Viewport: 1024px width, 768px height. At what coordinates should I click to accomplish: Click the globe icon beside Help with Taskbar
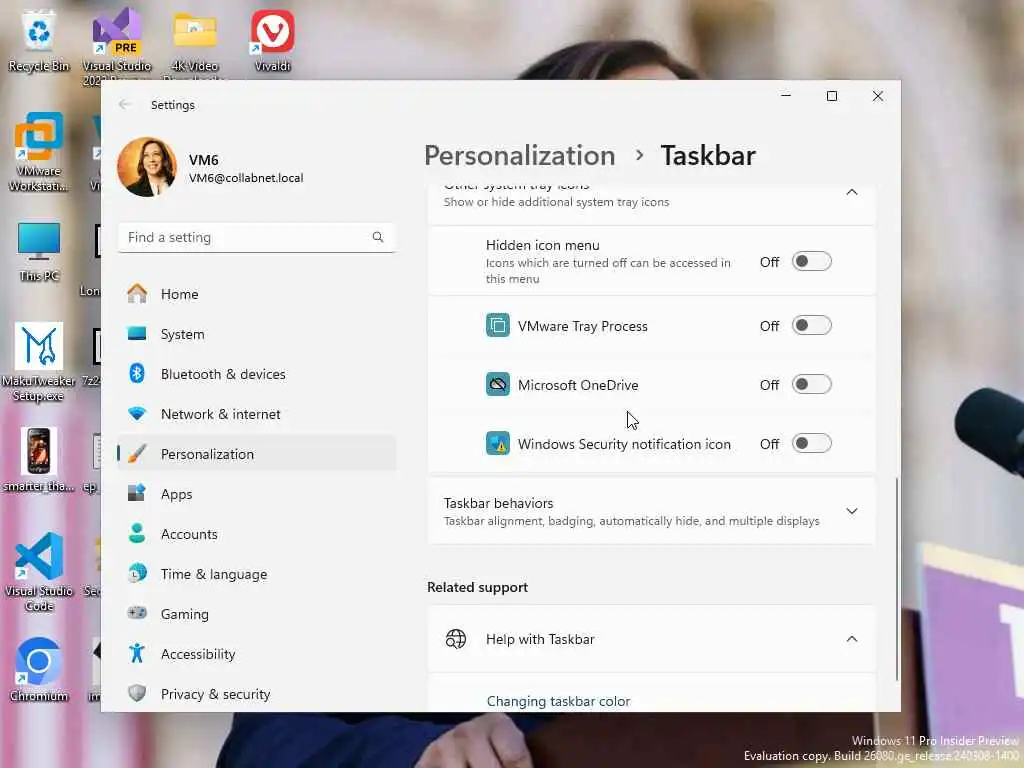(456, 639)
